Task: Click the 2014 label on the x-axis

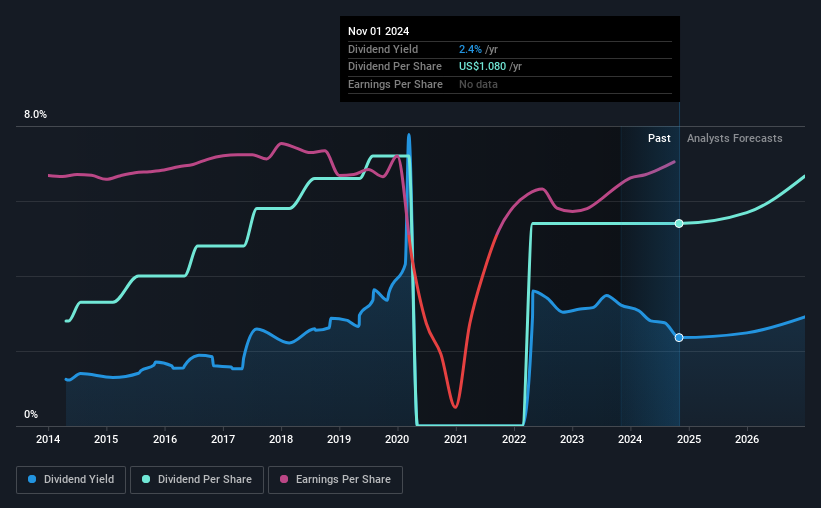Action: 48,439
